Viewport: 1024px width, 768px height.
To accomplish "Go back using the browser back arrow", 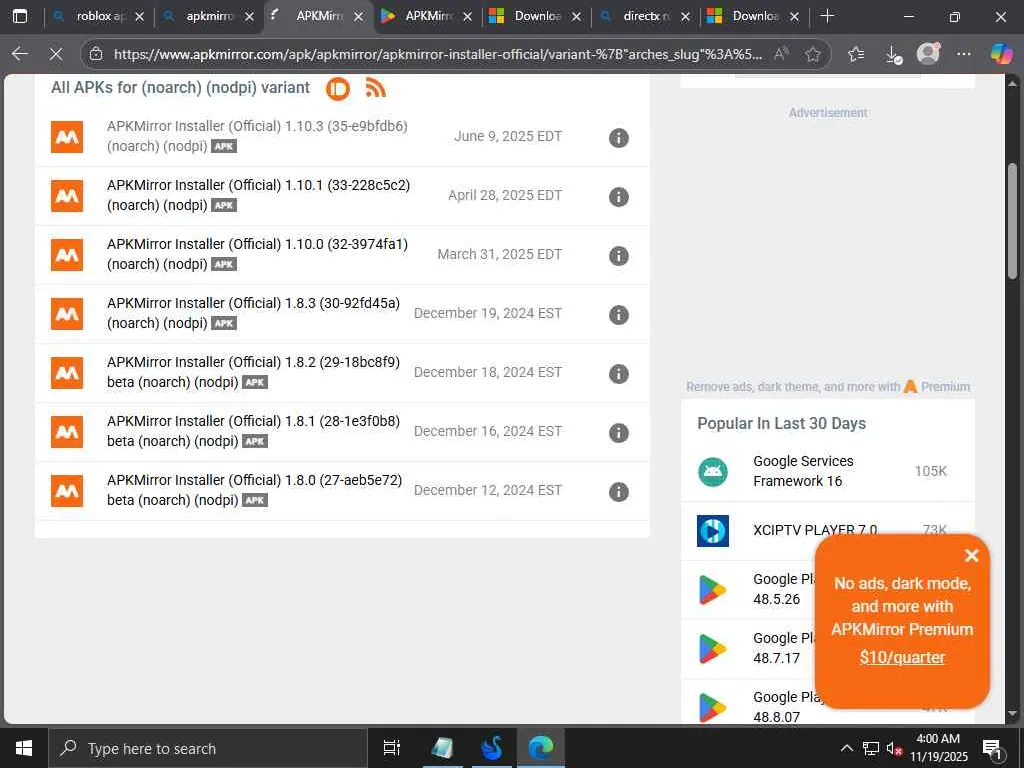I will (20, 54).
